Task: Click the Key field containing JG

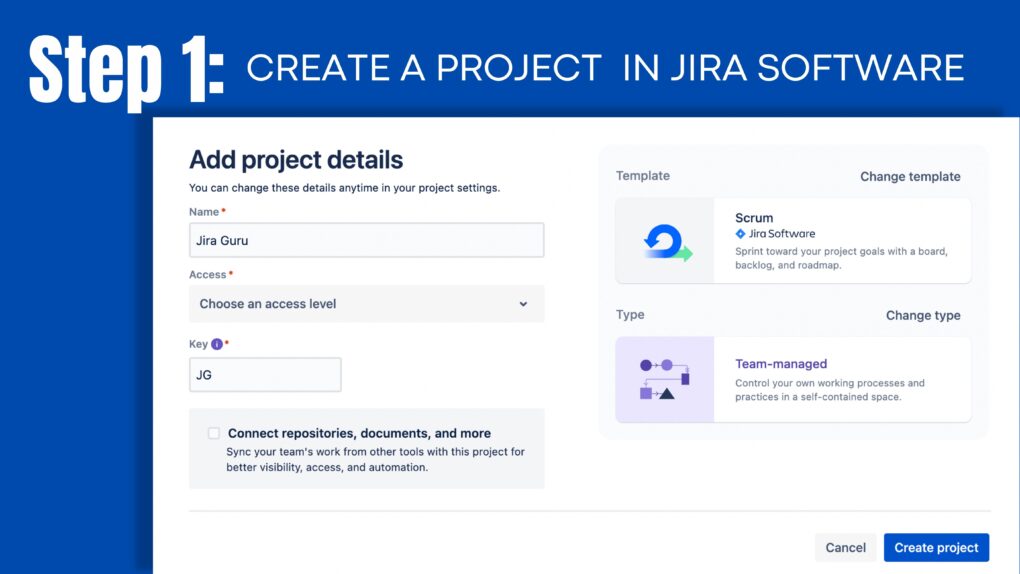Action: pos(265,375)
